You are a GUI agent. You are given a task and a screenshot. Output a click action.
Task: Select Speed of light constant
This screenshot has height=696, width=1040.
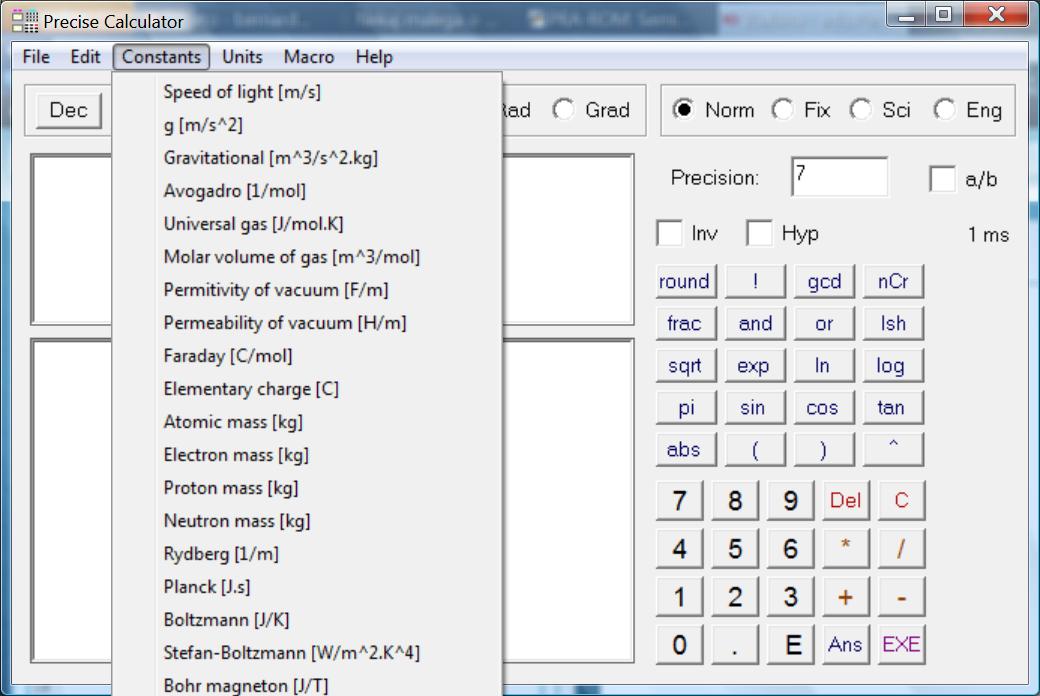[242, 92]
